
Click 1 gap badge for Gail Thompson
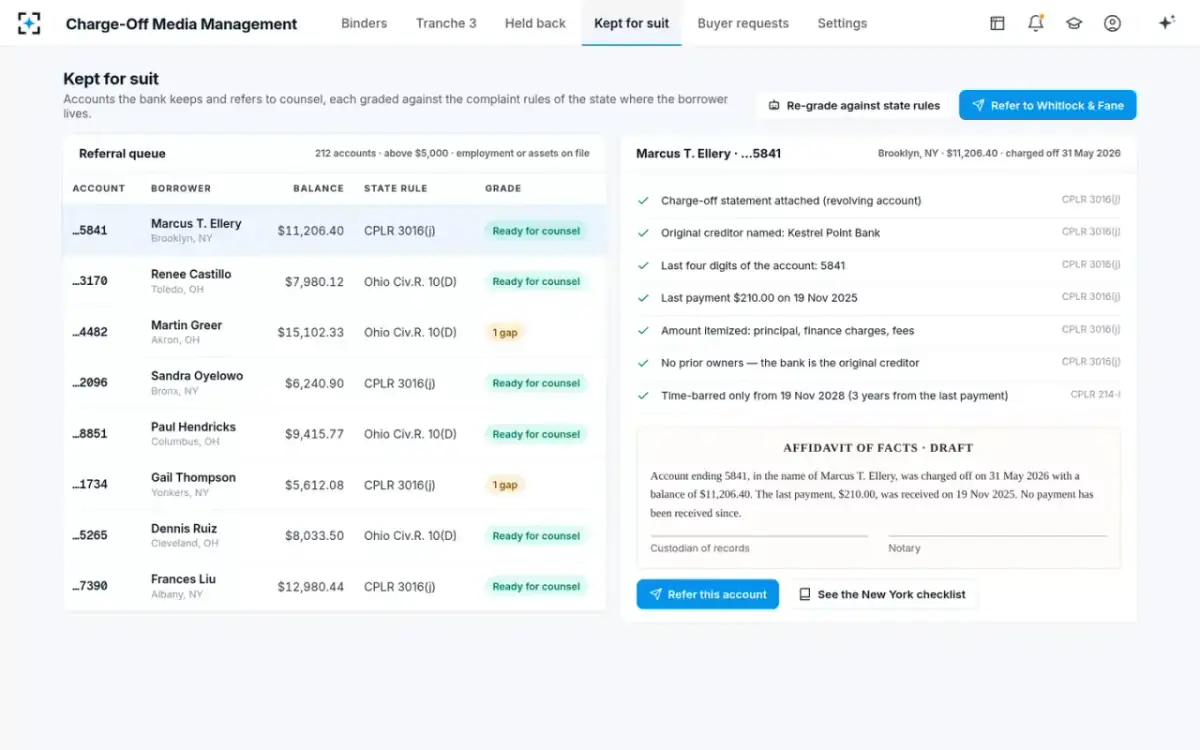tap(505, 485)
